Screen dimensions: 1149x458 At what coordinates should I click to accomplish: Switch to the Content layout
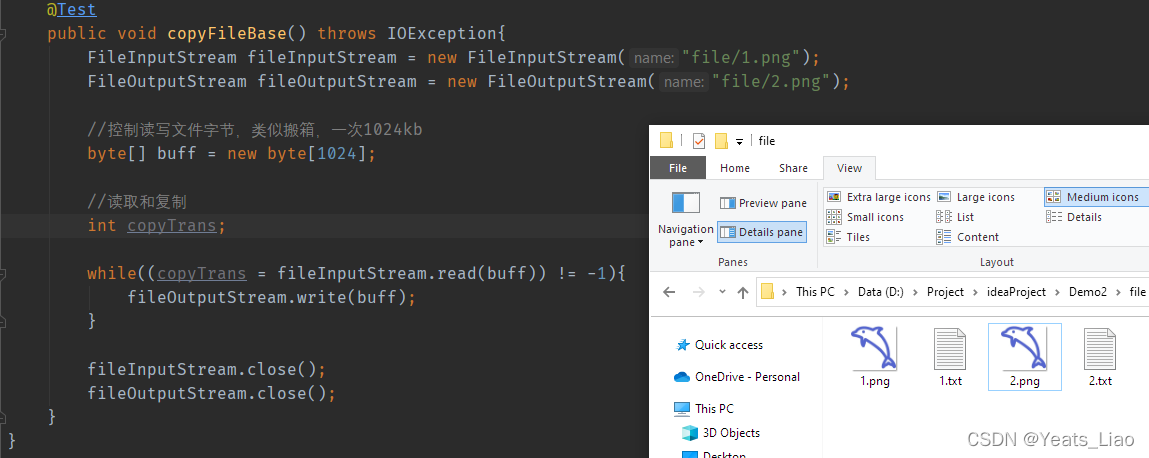[x=968, y=237]
